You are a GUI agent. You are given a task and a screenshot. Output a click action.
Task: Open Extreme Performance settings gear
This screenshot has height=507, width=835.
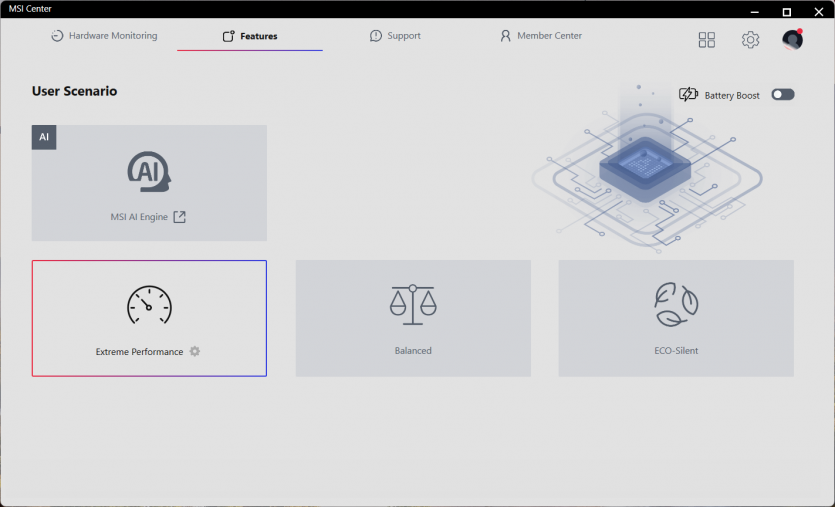click(195, 352)
